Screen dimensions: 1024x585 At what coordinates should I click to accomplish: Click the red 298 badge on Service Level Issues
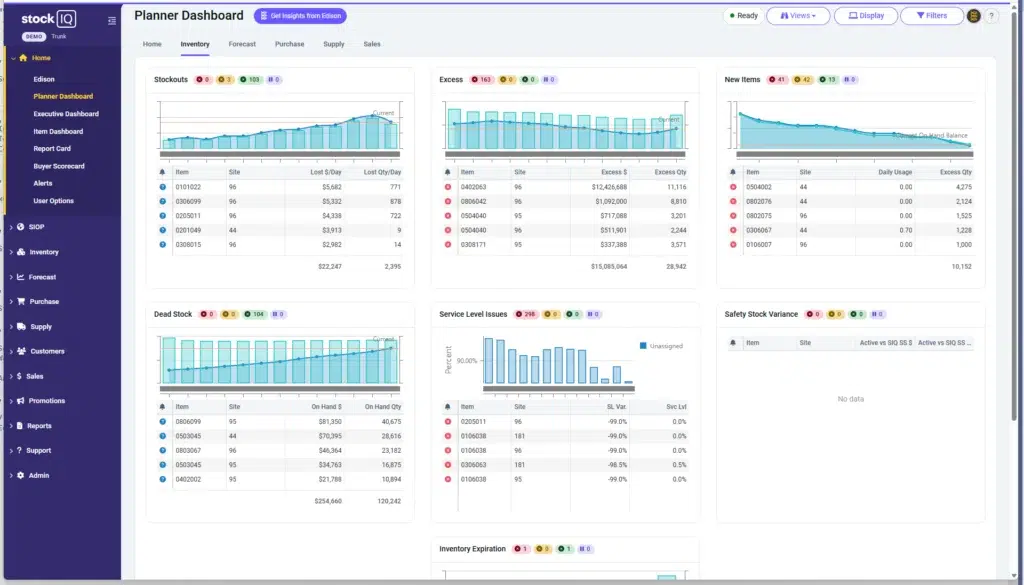526,314
